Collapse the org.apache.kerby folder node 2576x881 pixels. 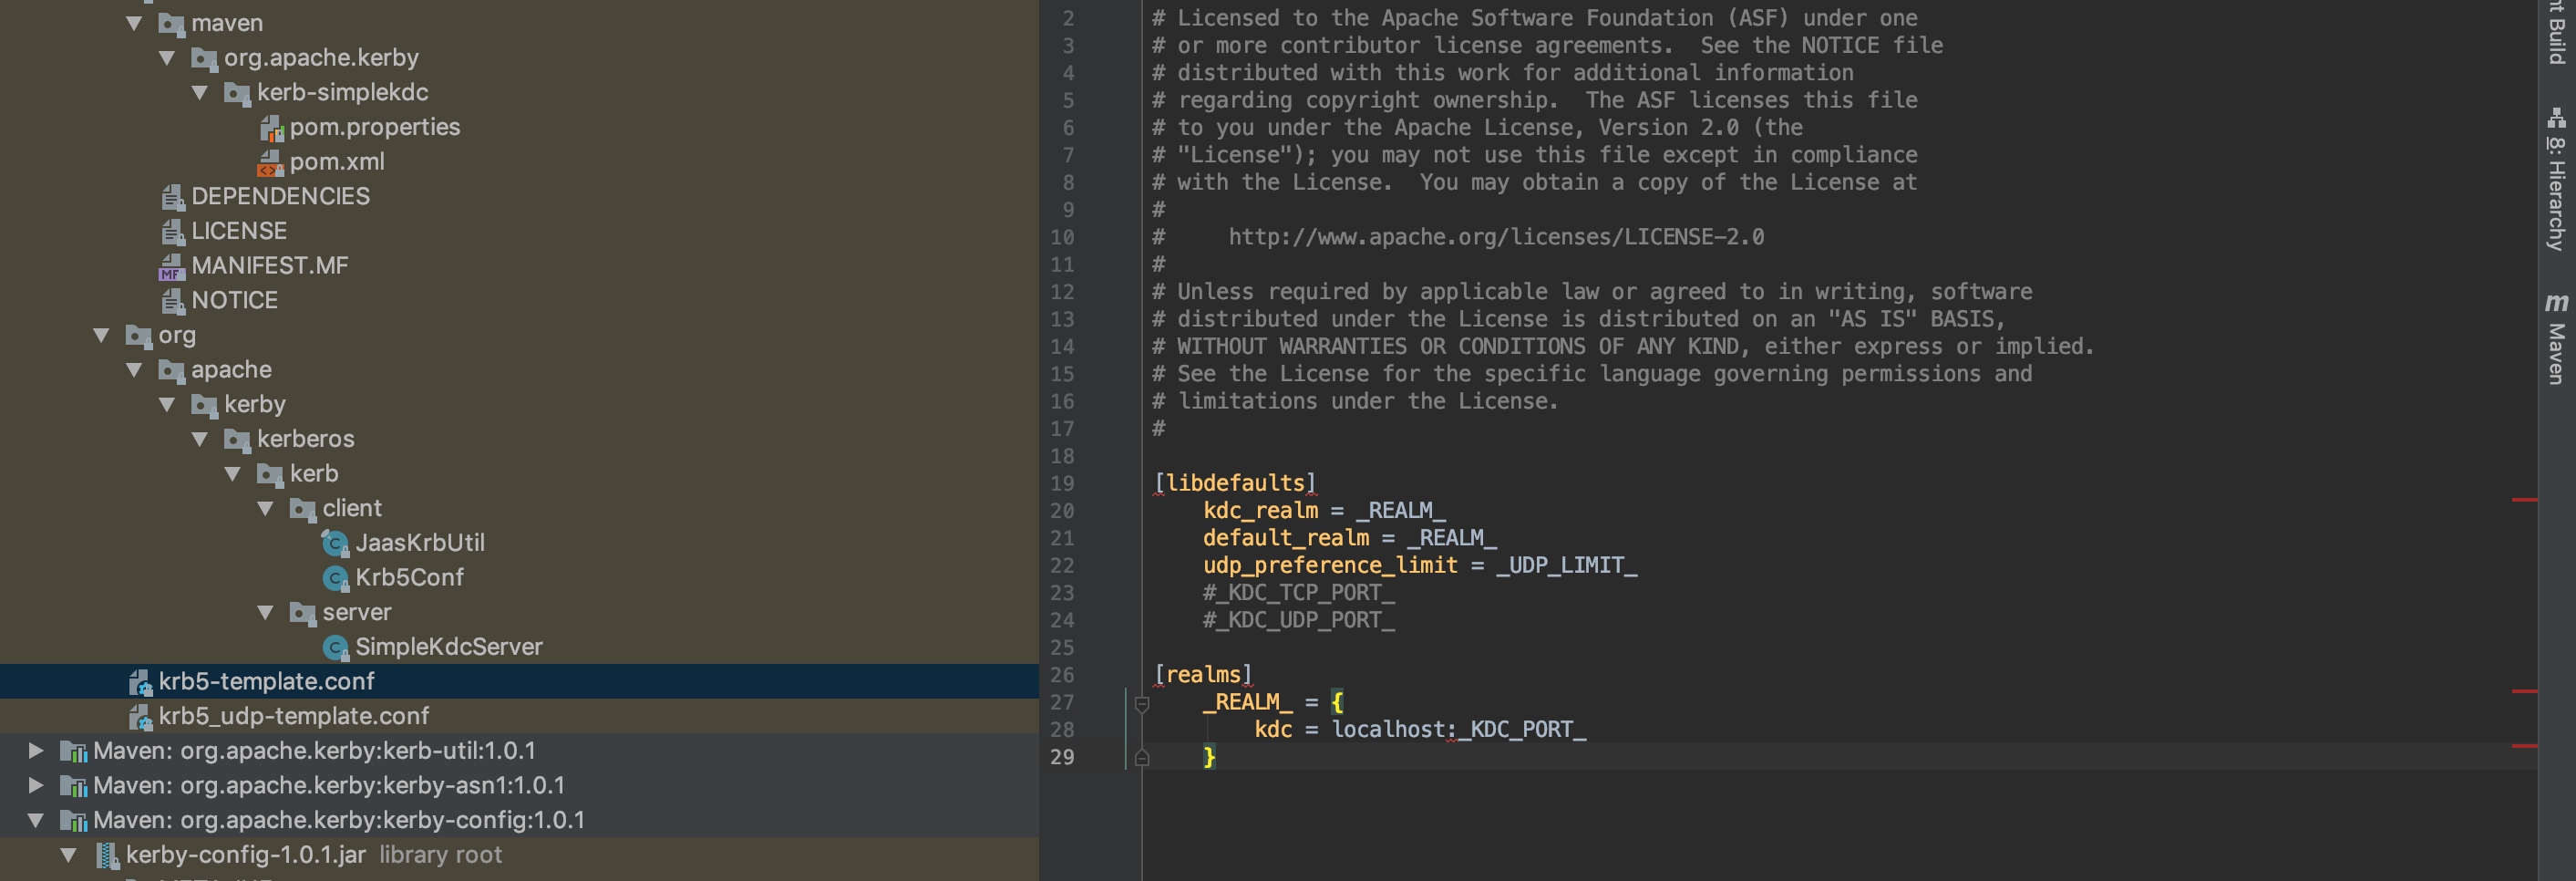167,58
